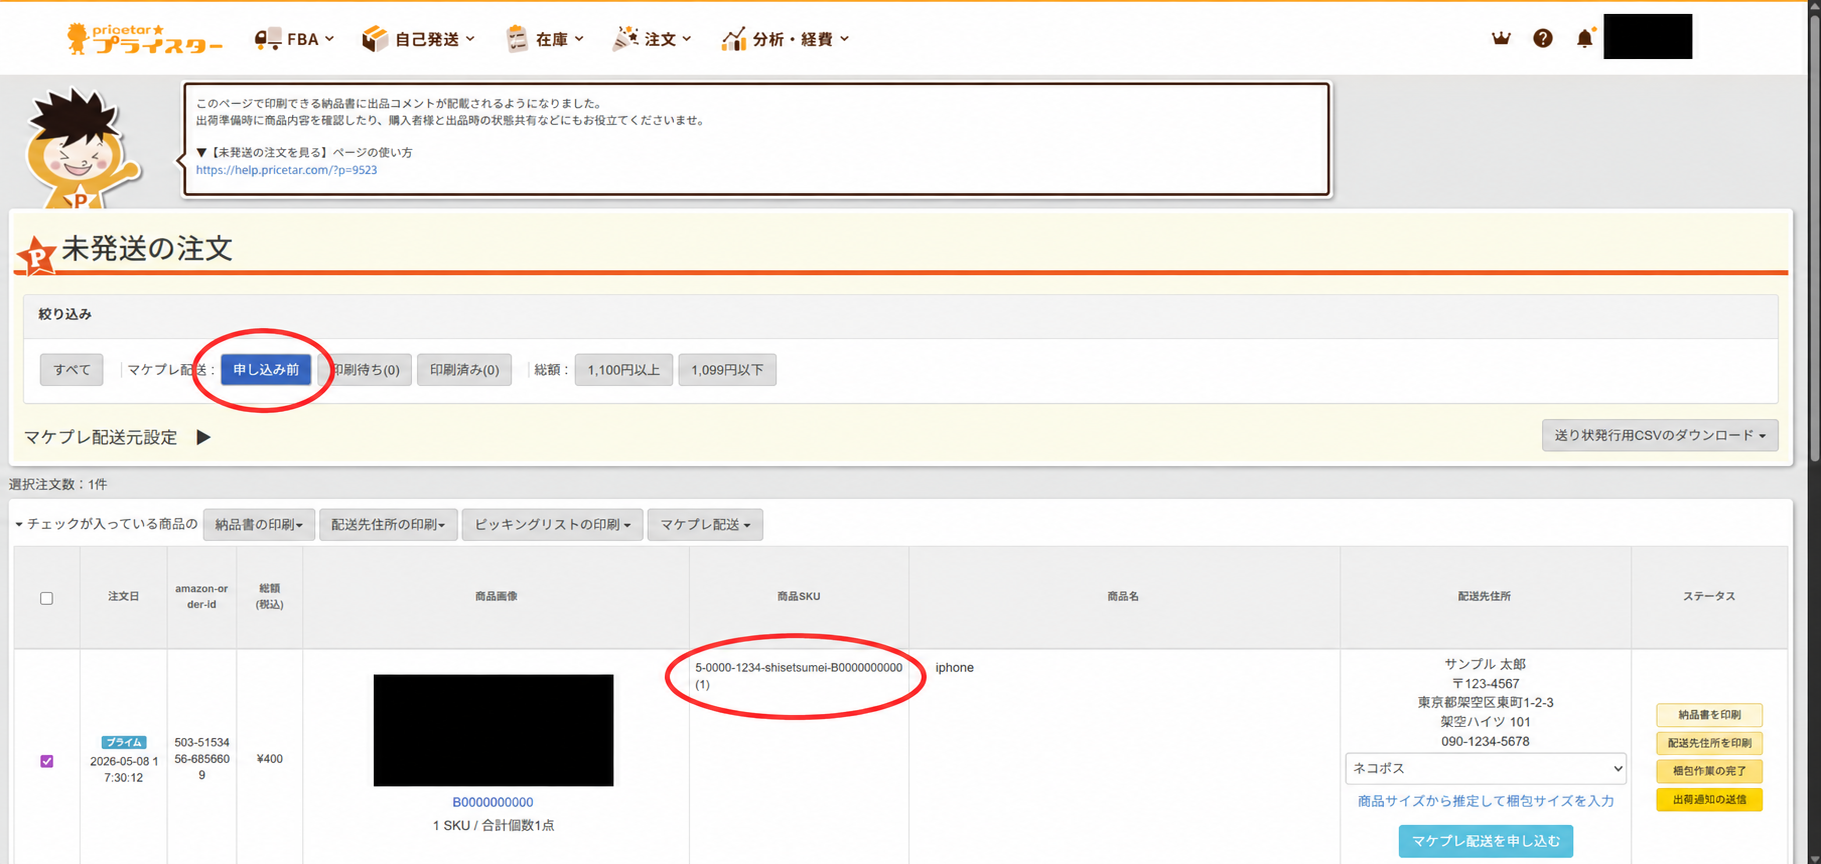The image size is (1821, 864).
Task: Filter by 1,099円以下
Action: (727, 370)
